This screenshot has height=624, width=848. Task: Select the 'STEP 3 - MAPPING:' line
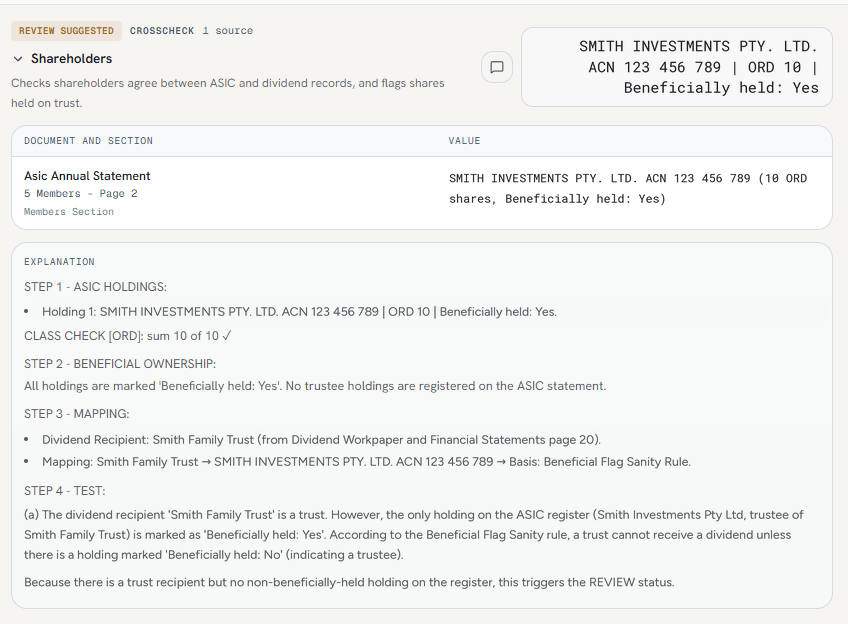click(76, 414)
